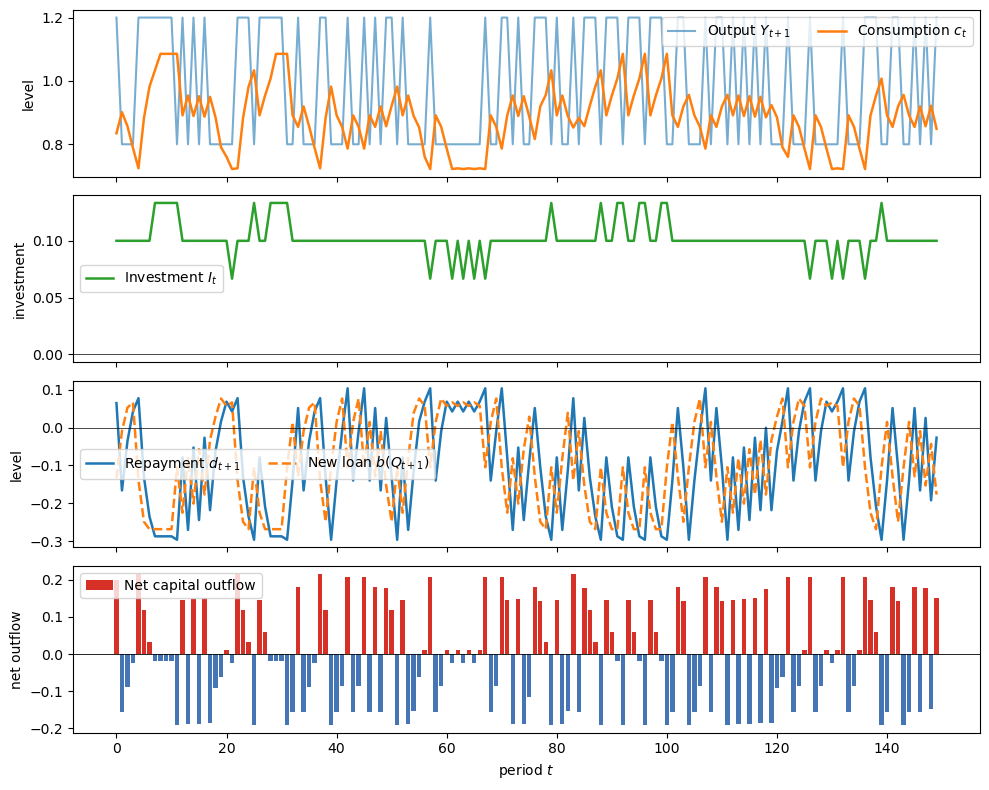This screenshot has height=790, width=989.
Task: Click the orange Consumption legend line sample
Action: coord(832,30)
